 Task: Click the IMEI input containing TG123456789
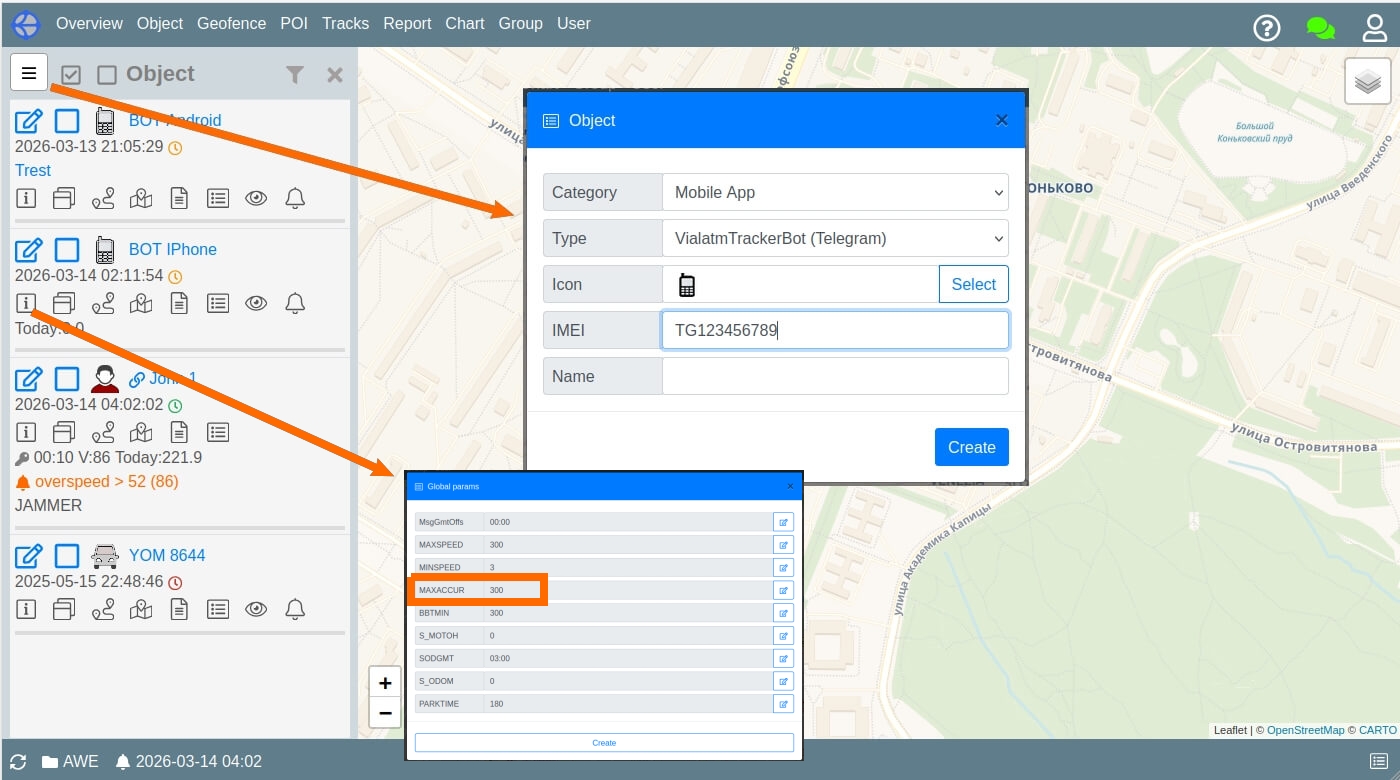(835, 329)
